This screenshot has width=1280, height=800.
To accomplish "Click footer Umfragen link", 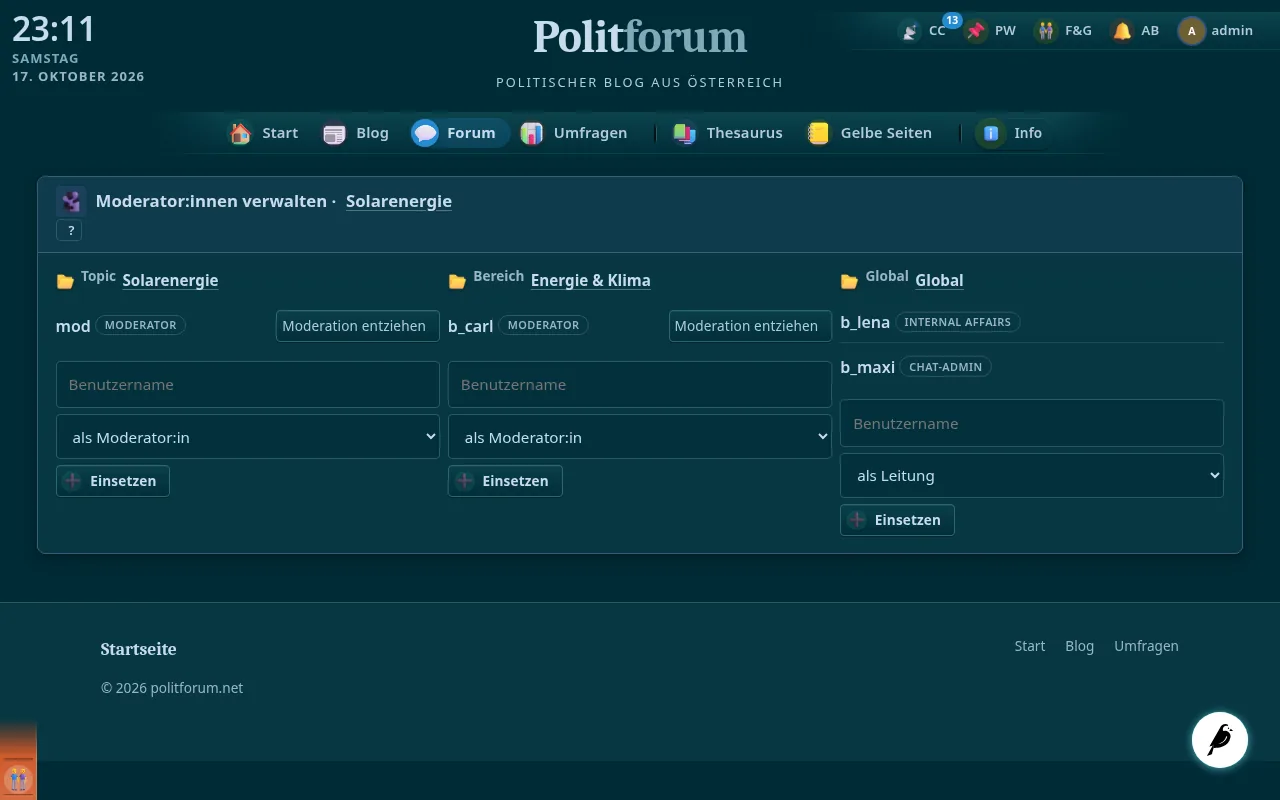I will pyautogui.click(x=1146, y=646).
